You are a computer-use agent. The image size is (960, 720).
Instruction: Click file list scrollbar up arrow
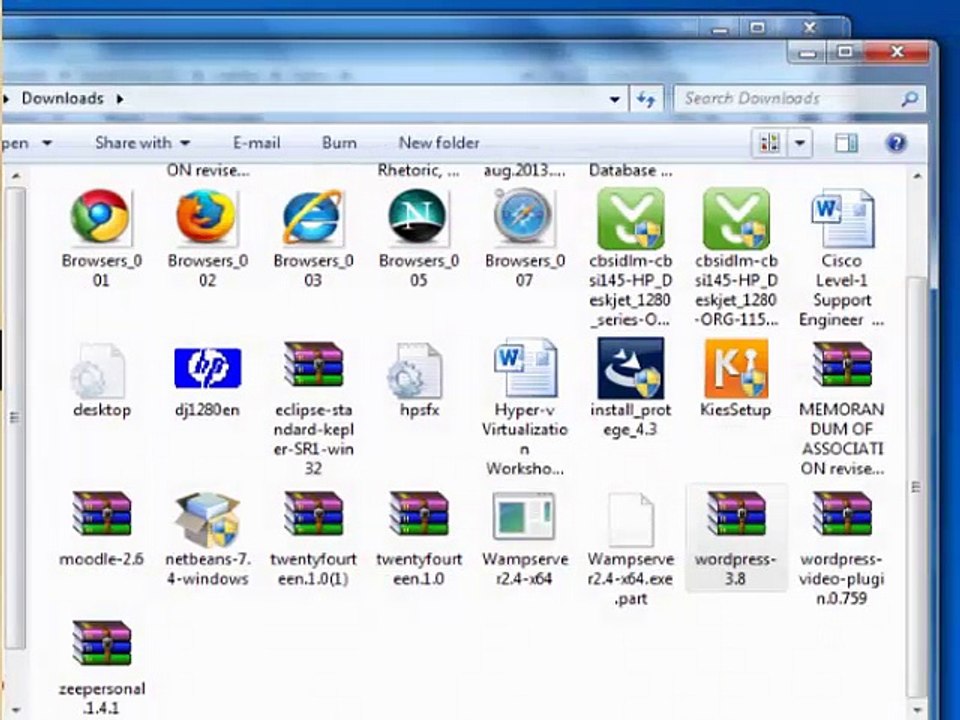coord(917,176)
